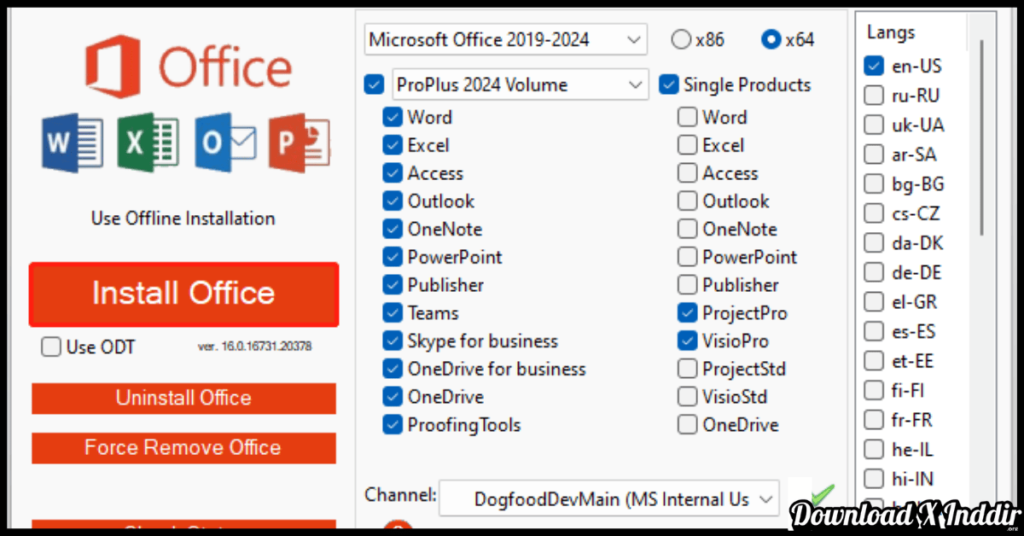This screenshot has width=1024, height=536.
Task: Check the fr-FR language
Action: pyautogui.click(x=874, y=420)
